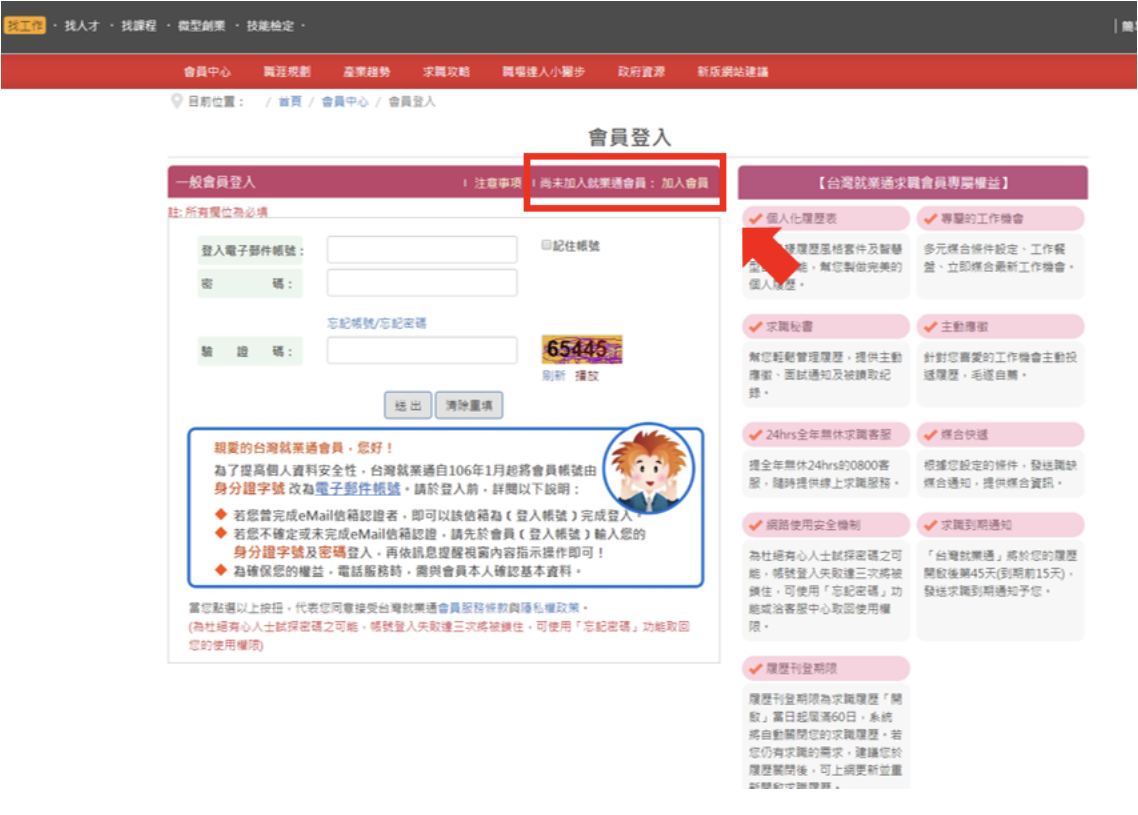Image resolution: width=1138 pixels, height=815 pixels.
Task: Follow the 首頁 breadcrumb link
Action: [290, 102]
